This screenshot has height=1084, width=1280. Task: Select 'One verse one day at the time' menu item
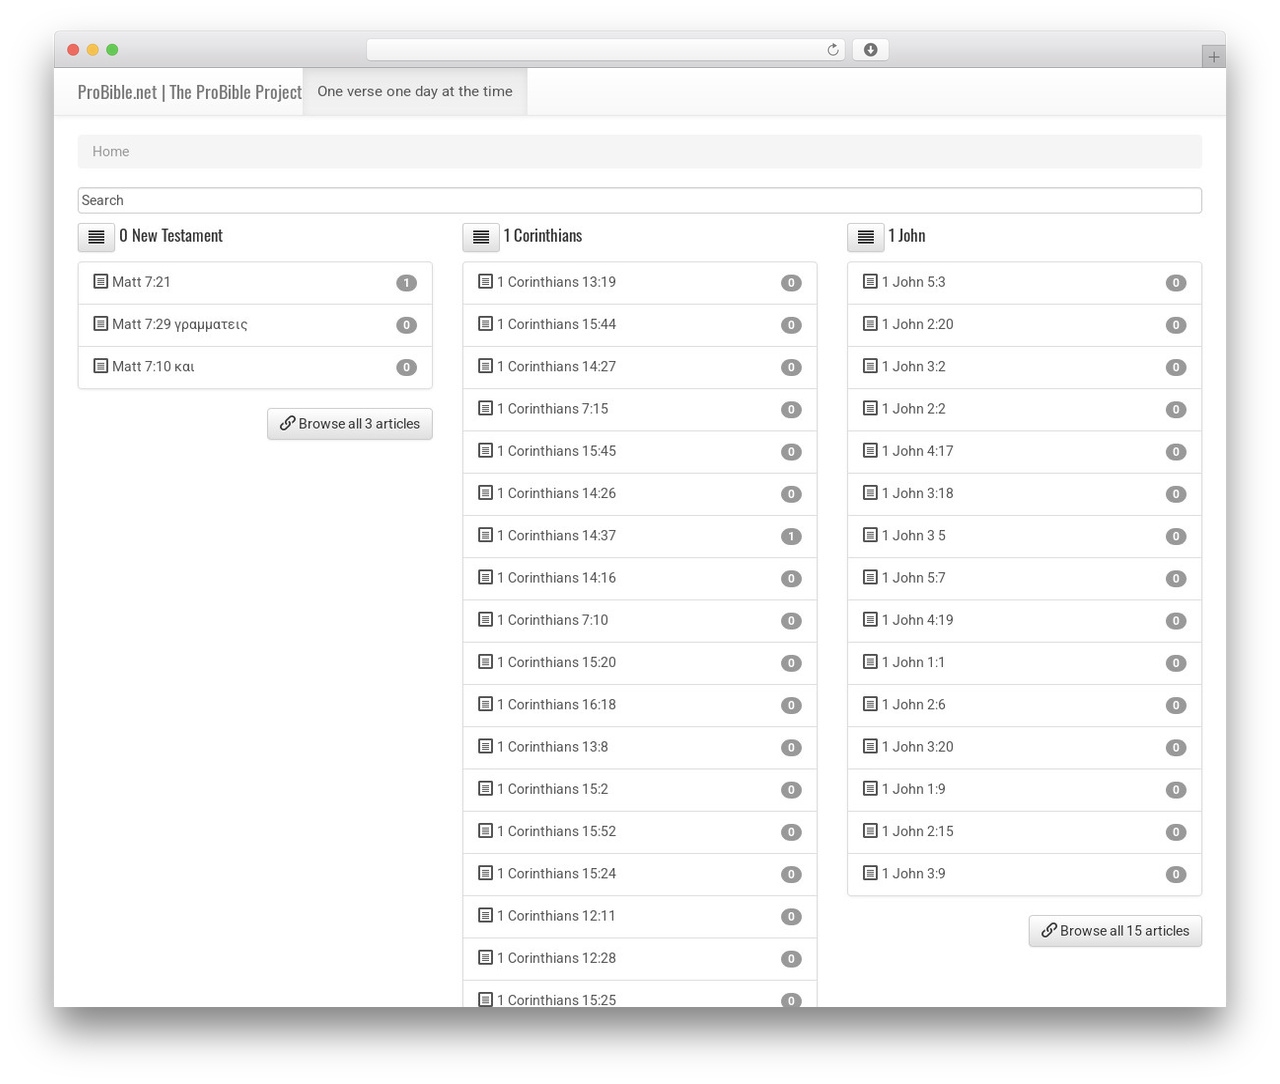415,91
